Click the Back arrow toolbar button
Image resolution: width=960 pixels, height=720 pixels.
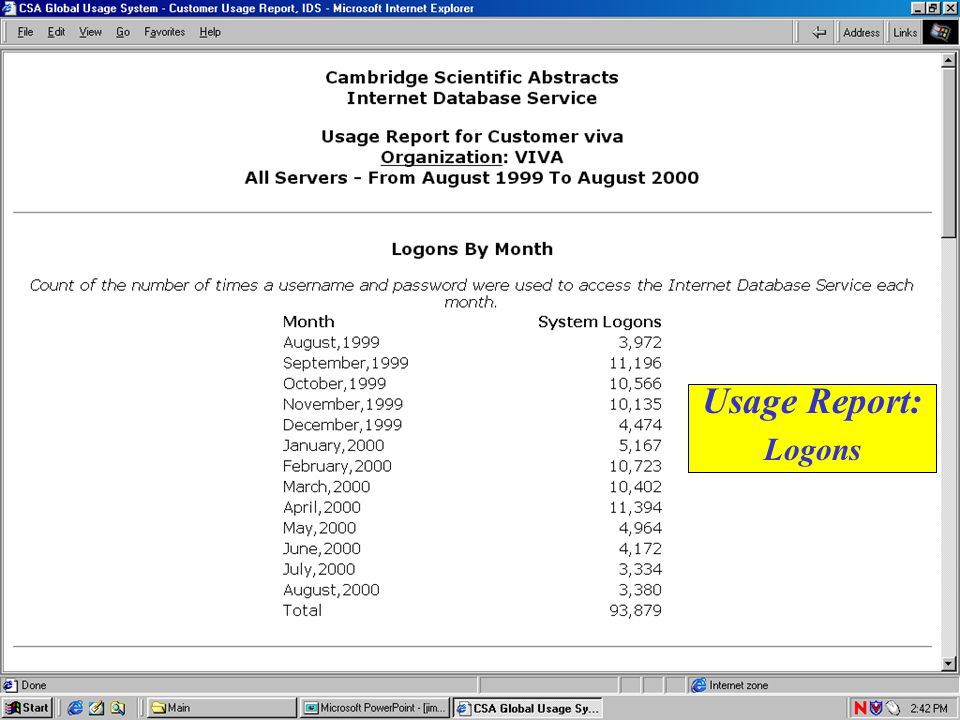point(819,32)
